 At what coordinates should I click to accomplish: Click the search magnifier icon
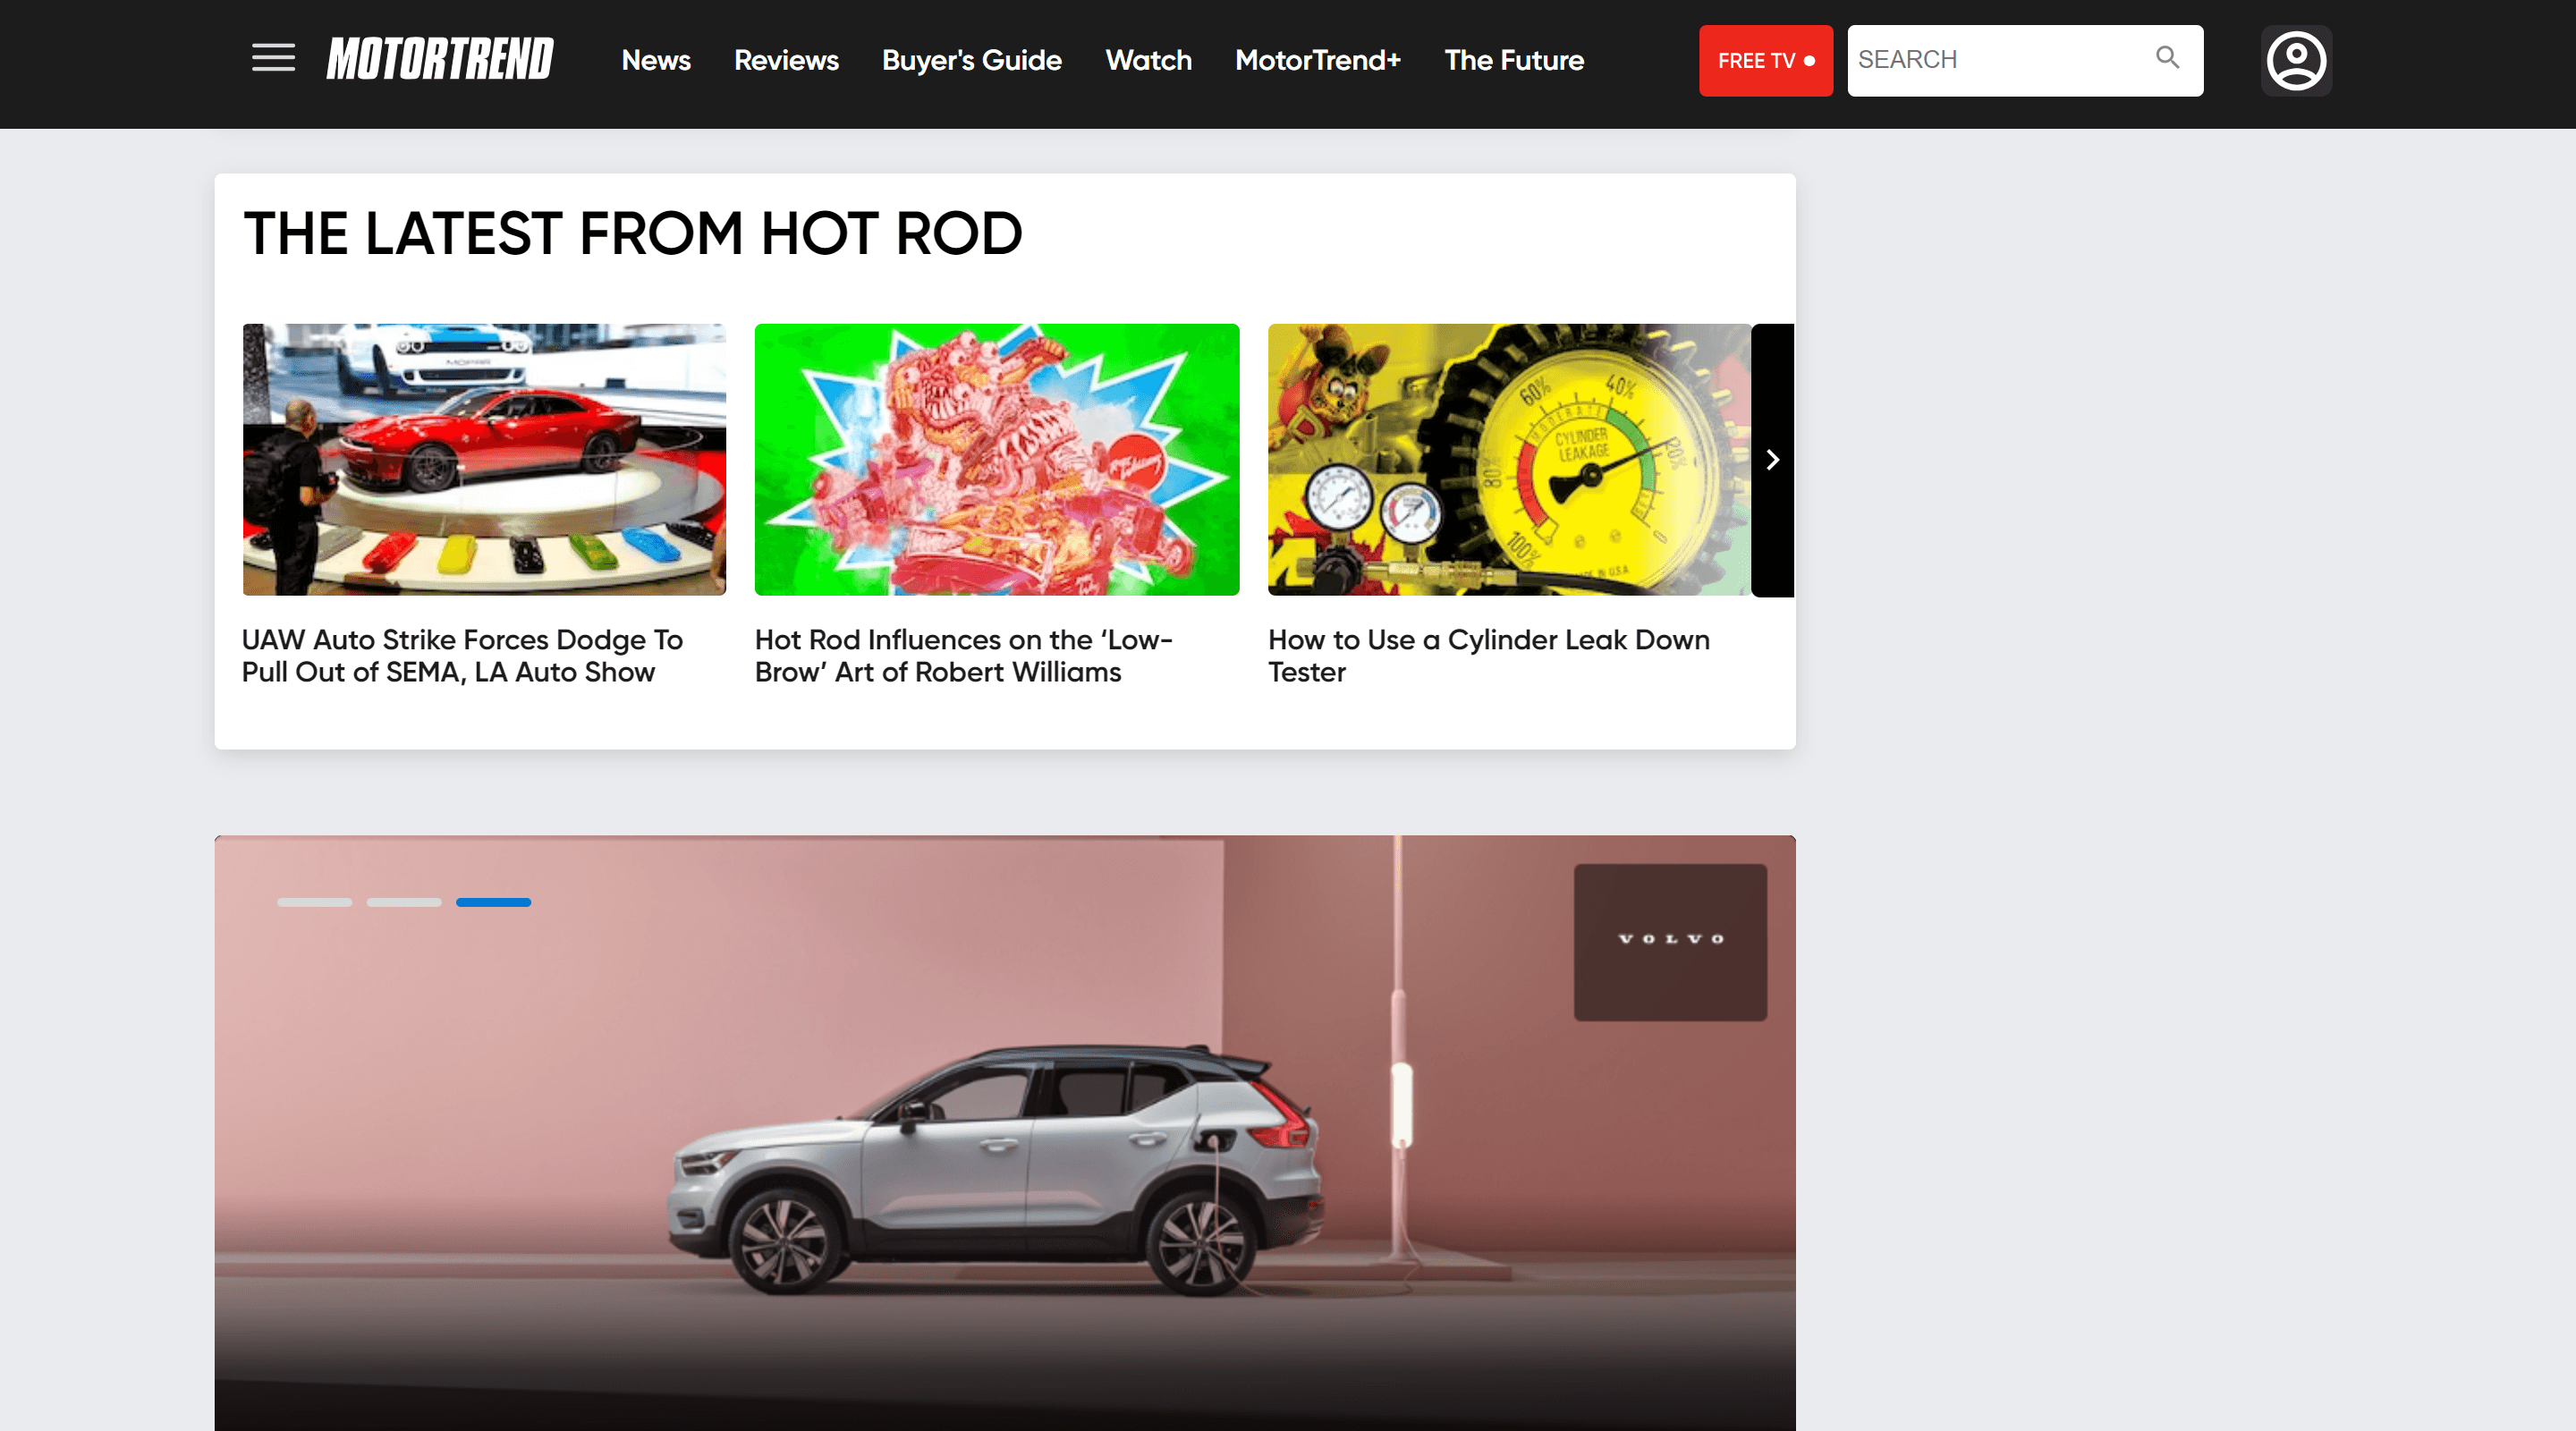point(2167,58)
